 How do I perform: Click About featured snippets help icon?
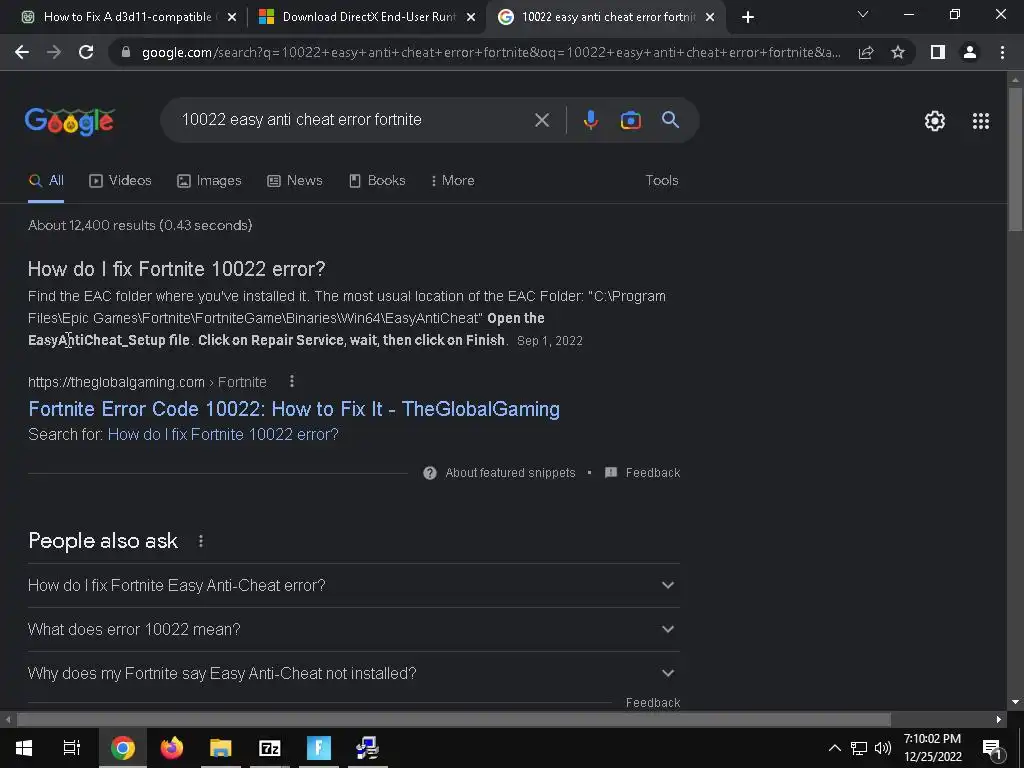click(x=430, y=473)
